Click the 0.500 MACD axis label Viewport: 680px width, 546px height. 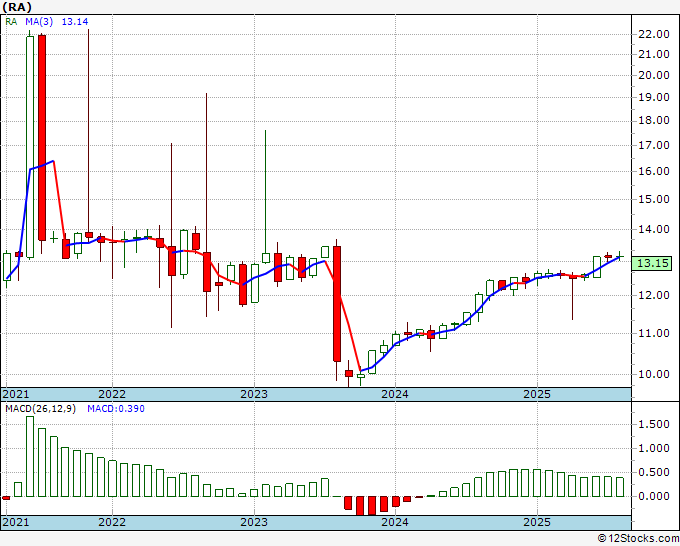pos(654,473)
